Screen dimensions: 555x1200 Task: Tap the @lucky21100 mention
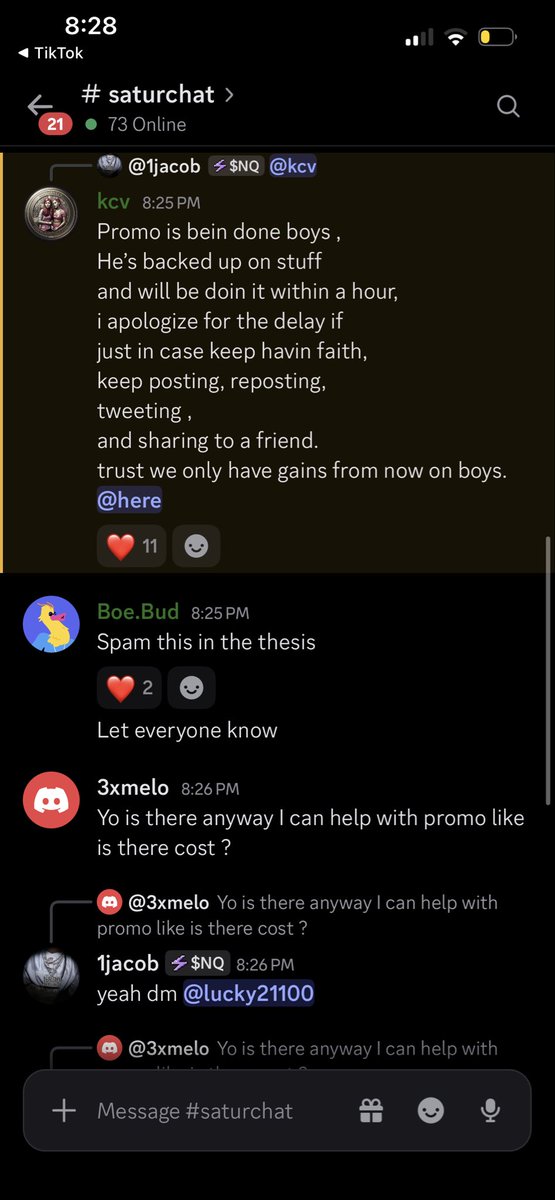click(x=247, y=994)
